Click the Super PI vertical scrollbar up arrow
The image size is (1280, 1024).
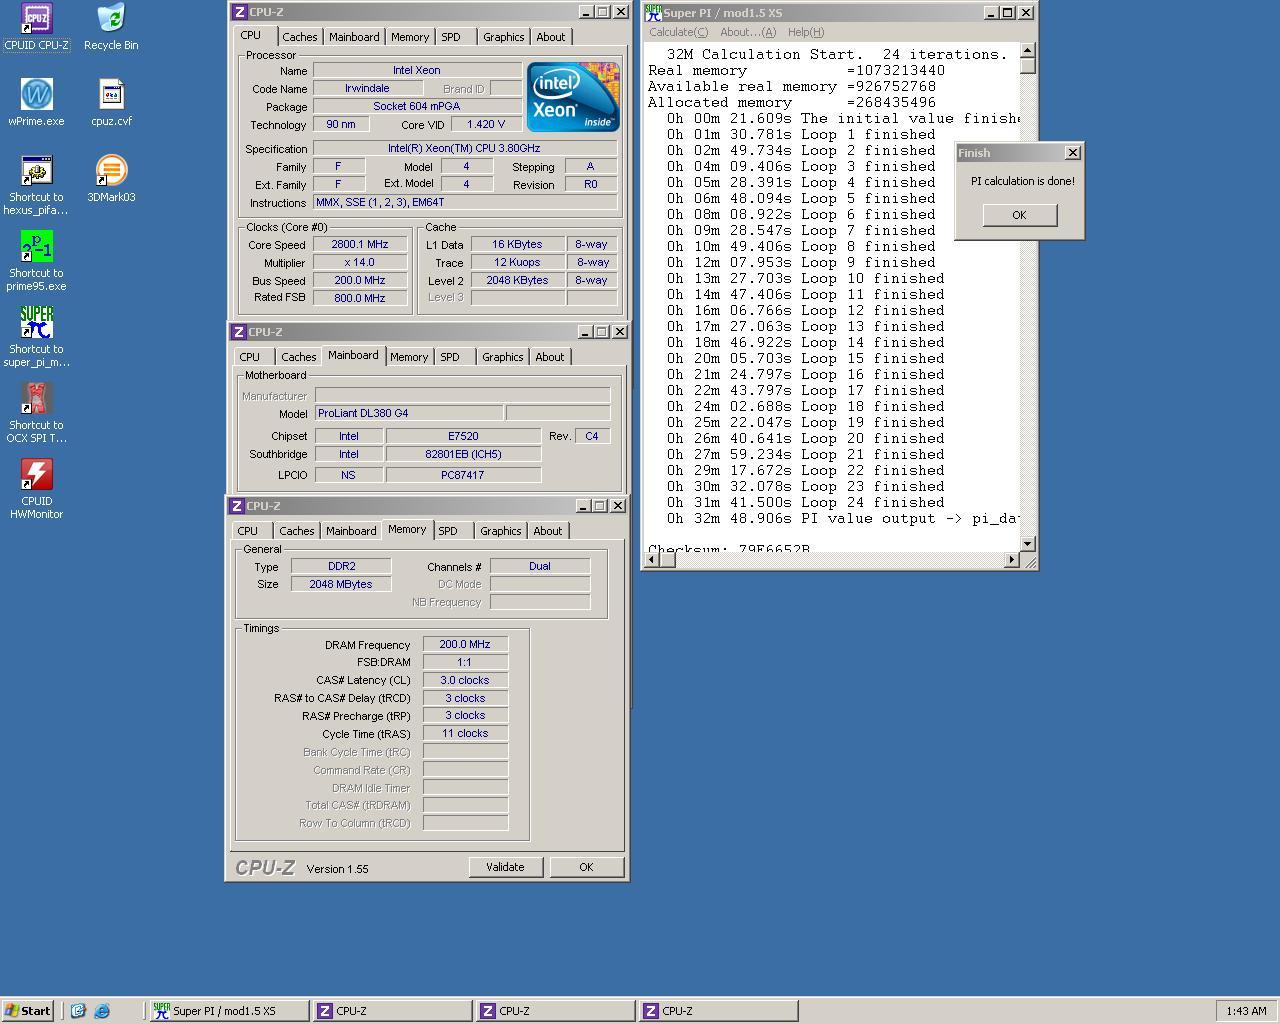[1027, 50]
